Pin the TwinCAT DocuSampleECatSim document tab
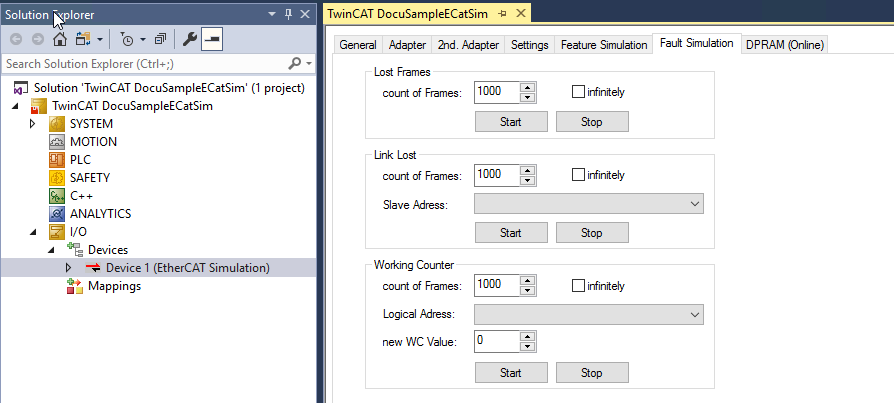The height and width of the screenshot is (403, 894). click(x=502, y=14)
